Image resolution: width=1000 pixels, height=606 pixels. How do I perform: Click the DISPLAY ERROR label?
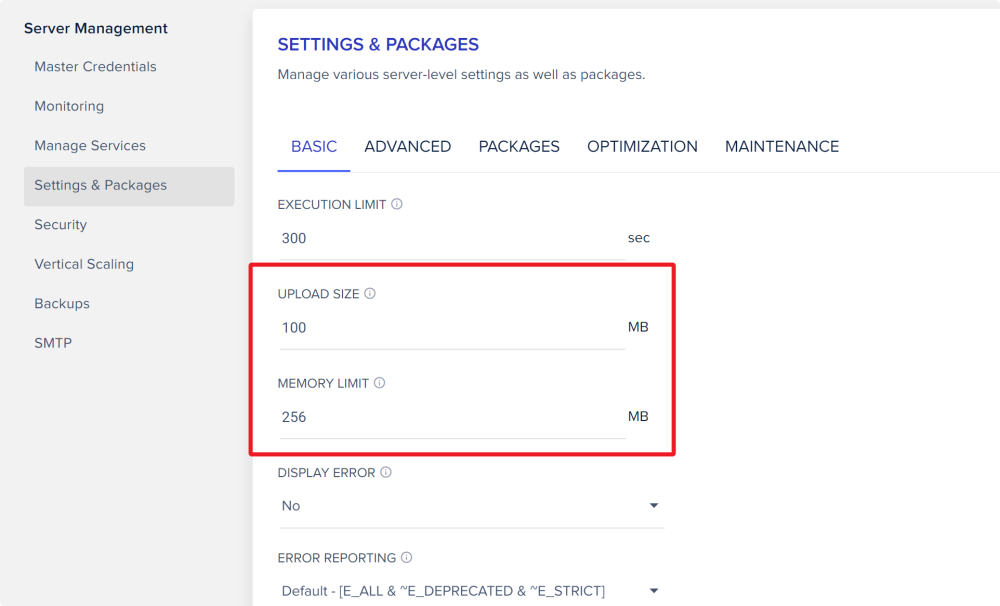pyautogui.click(x=327, y=473)
